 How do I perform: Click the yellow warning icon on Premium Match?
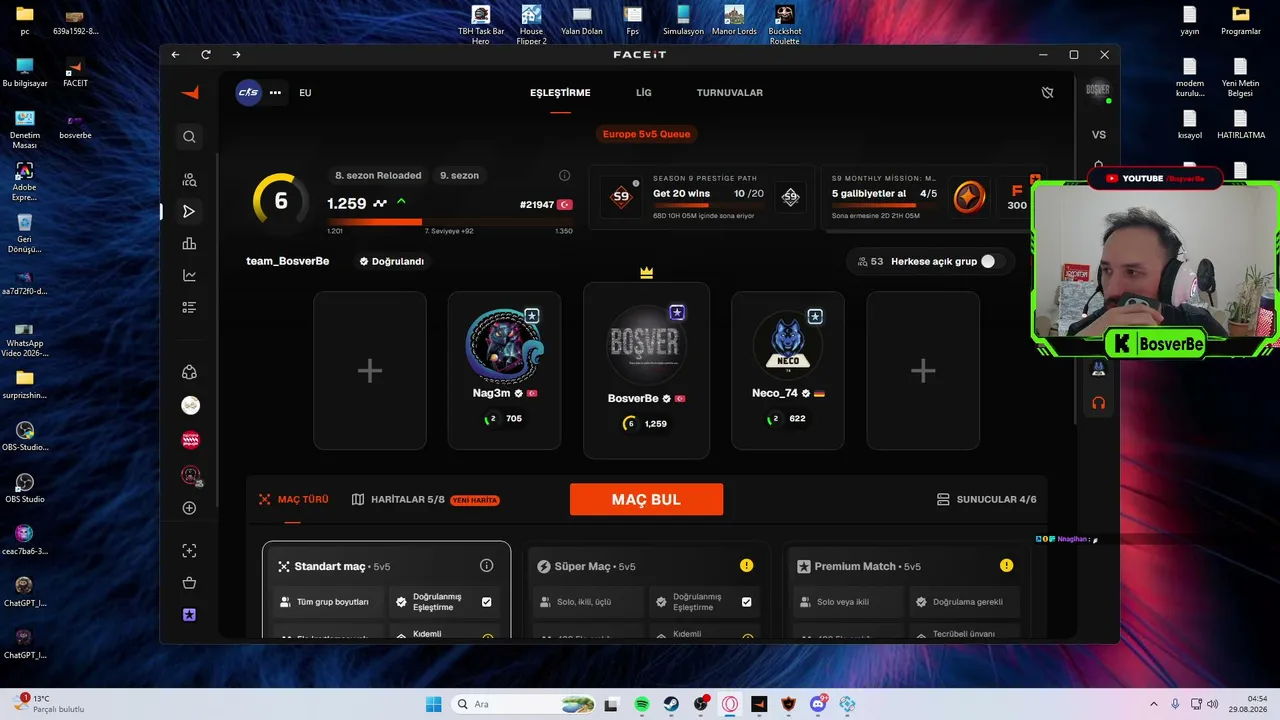coord(1006,566)
